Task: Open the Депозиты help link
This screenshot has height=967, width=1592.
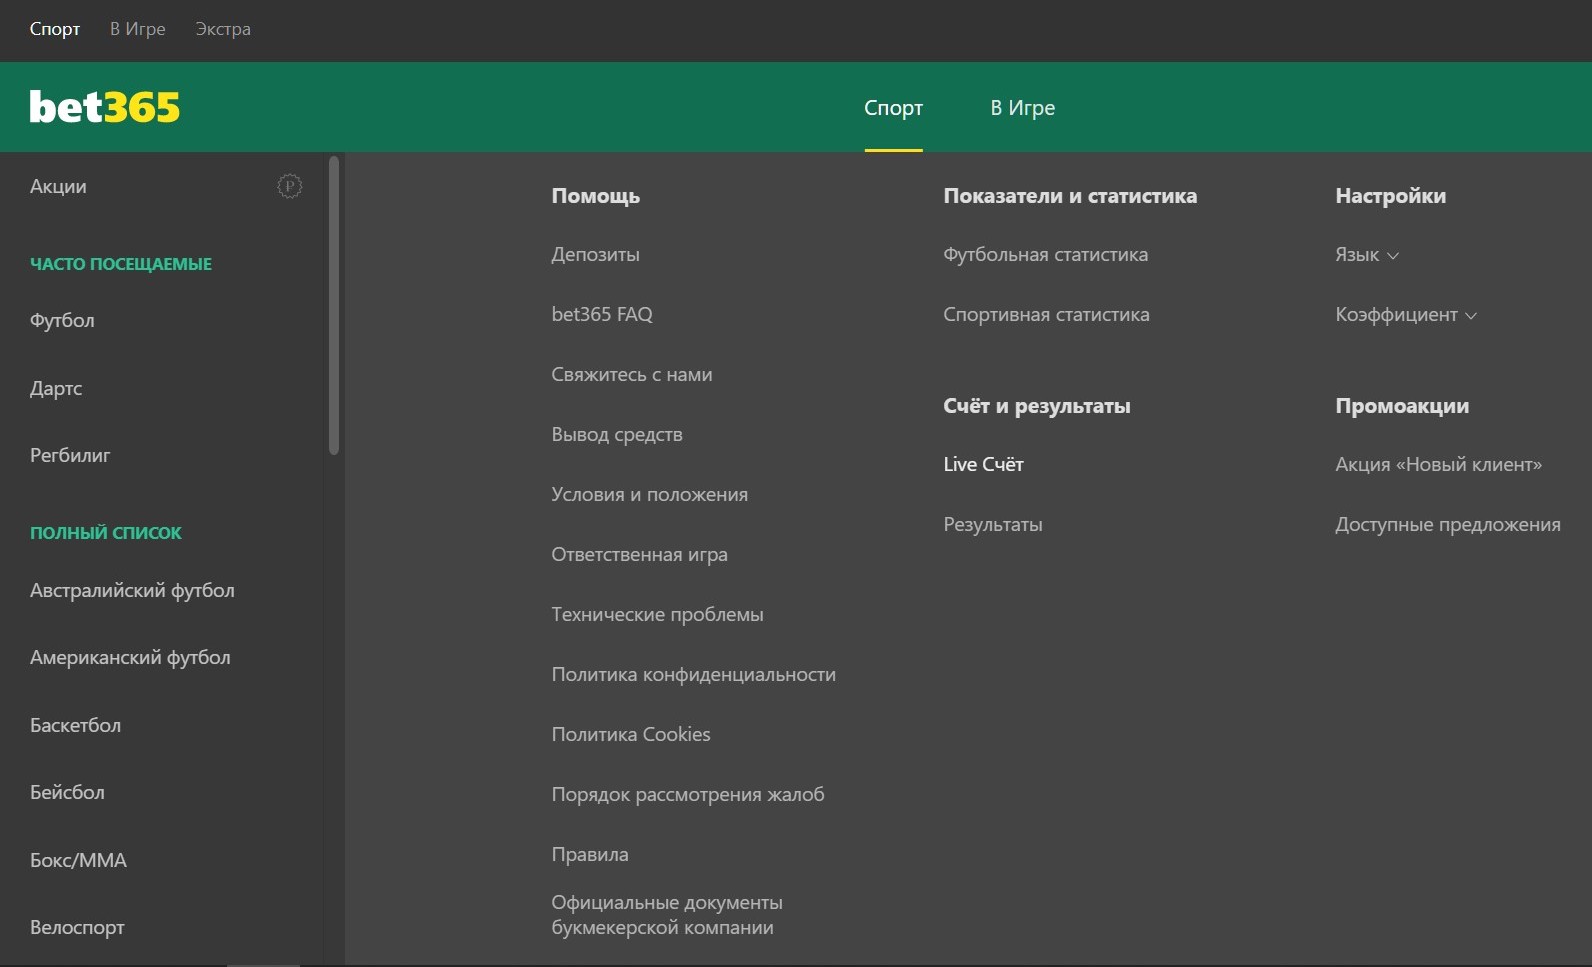Action: coord(595,255)
